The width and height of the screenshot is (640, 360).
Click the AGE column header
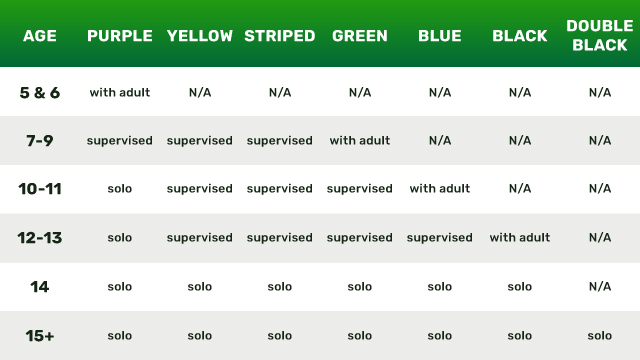click(40, 36)
